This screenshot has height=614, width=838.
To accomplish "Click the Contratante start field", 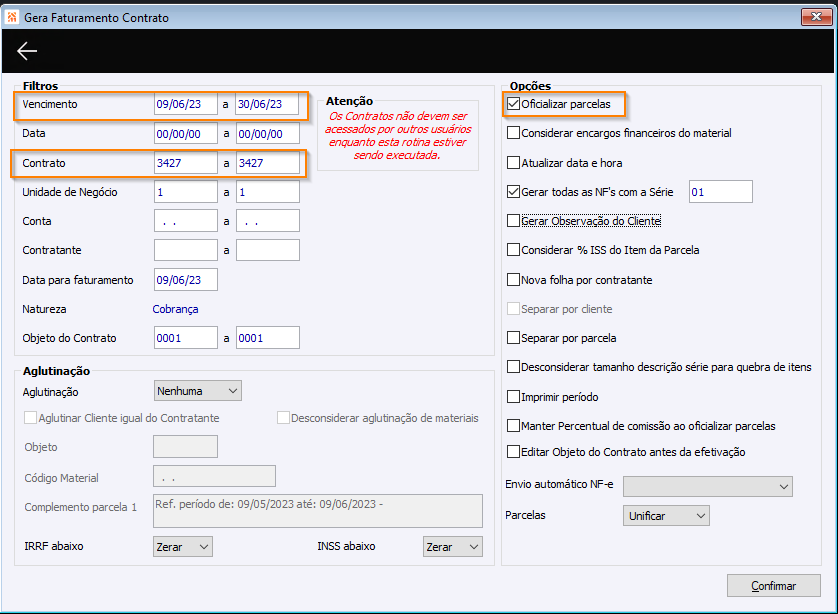I will 185,250.
